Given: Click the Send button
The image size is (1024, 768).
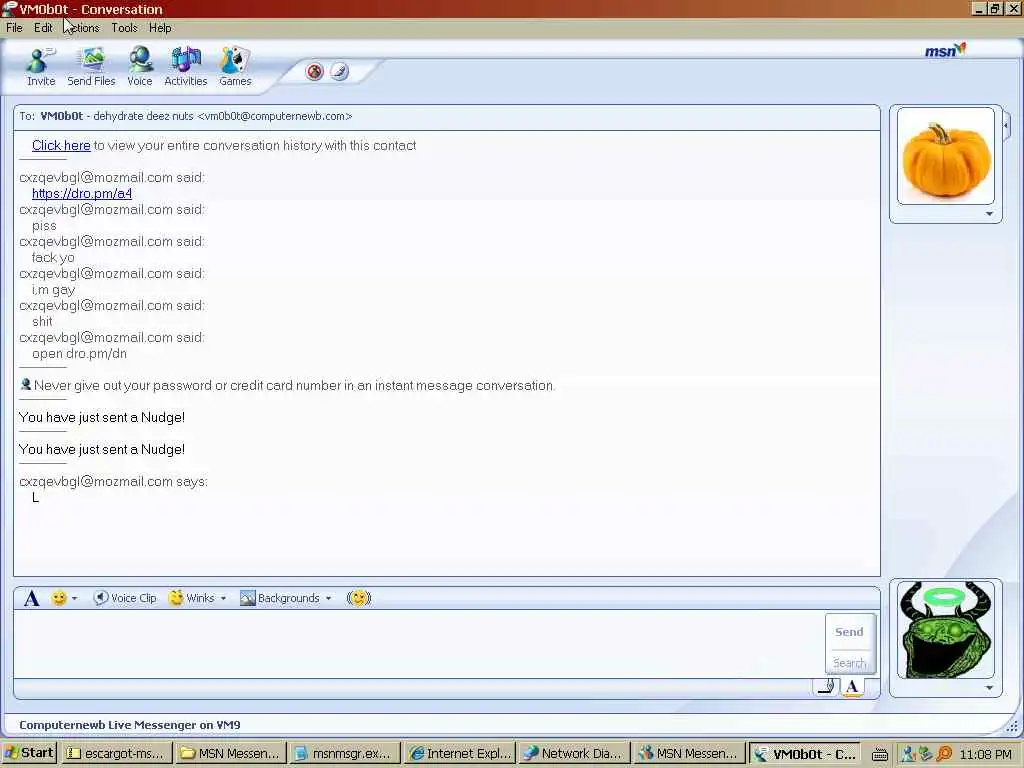Looking at the screenshot, I should pyautogui.click(x=849, y=632).
